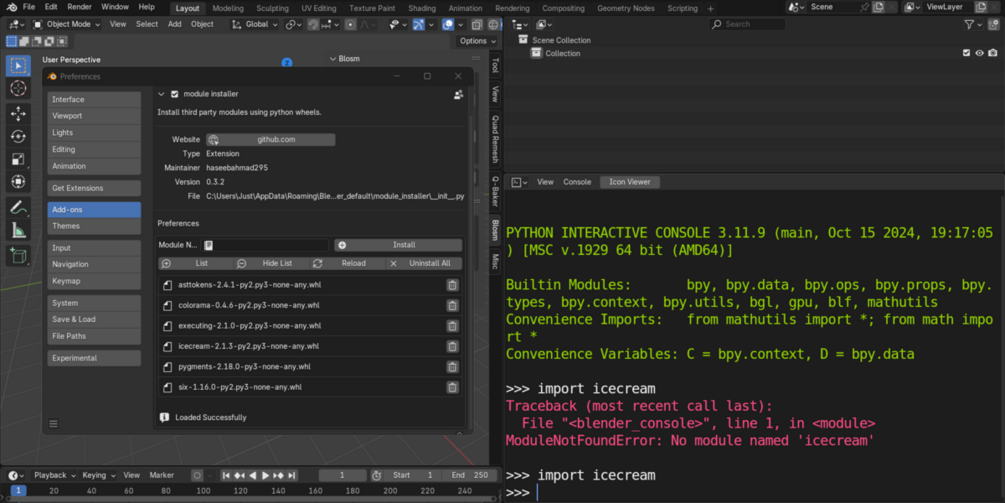Image resolution: width=1005 pixels, height=503 pixels.
Task: Open the File menu
Action: click(29, 7)
